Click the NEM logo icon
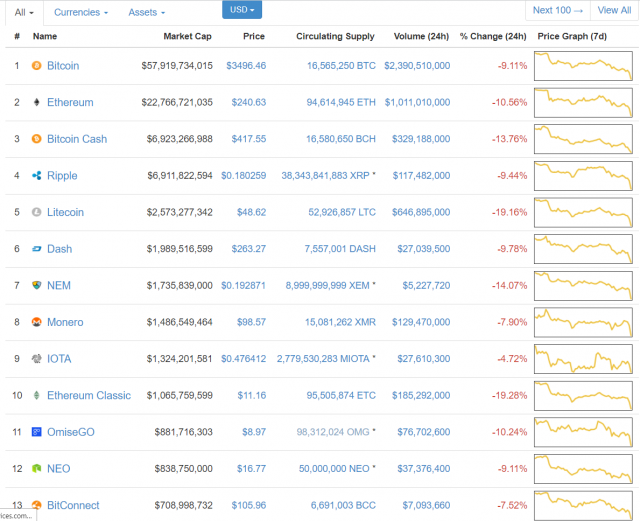This screenshot has width=640, height=521. [x=37, y=286]
